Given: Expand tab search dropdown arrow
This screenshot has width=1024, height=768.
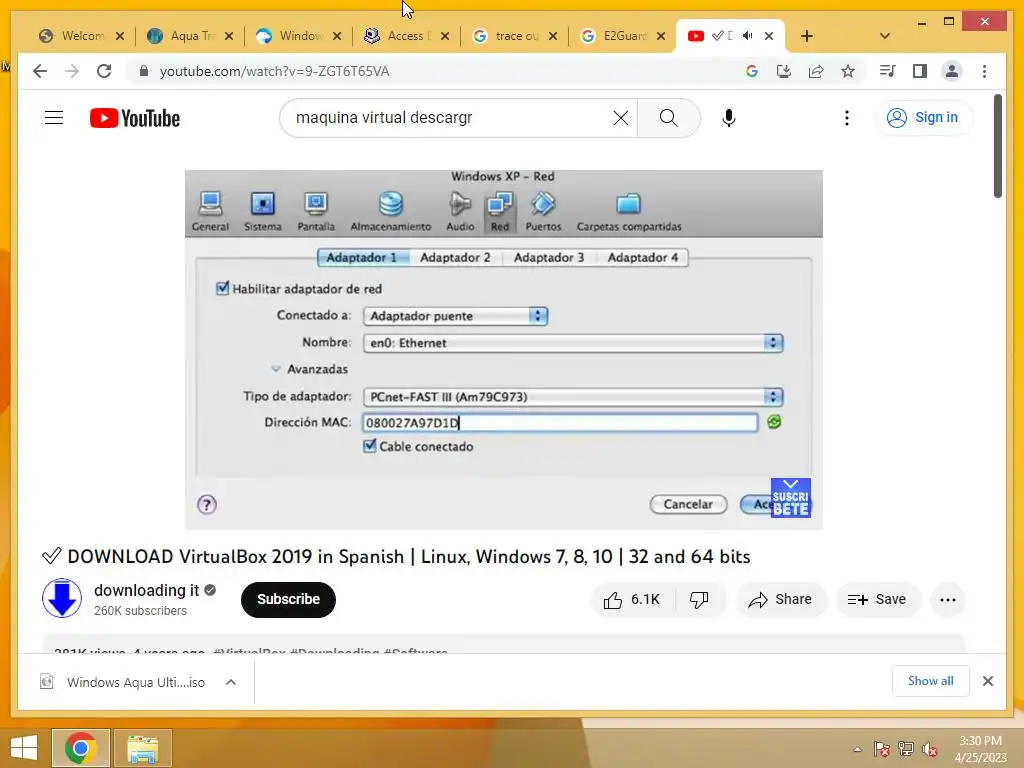Looking at the screenshot, I should pos(884,36).
